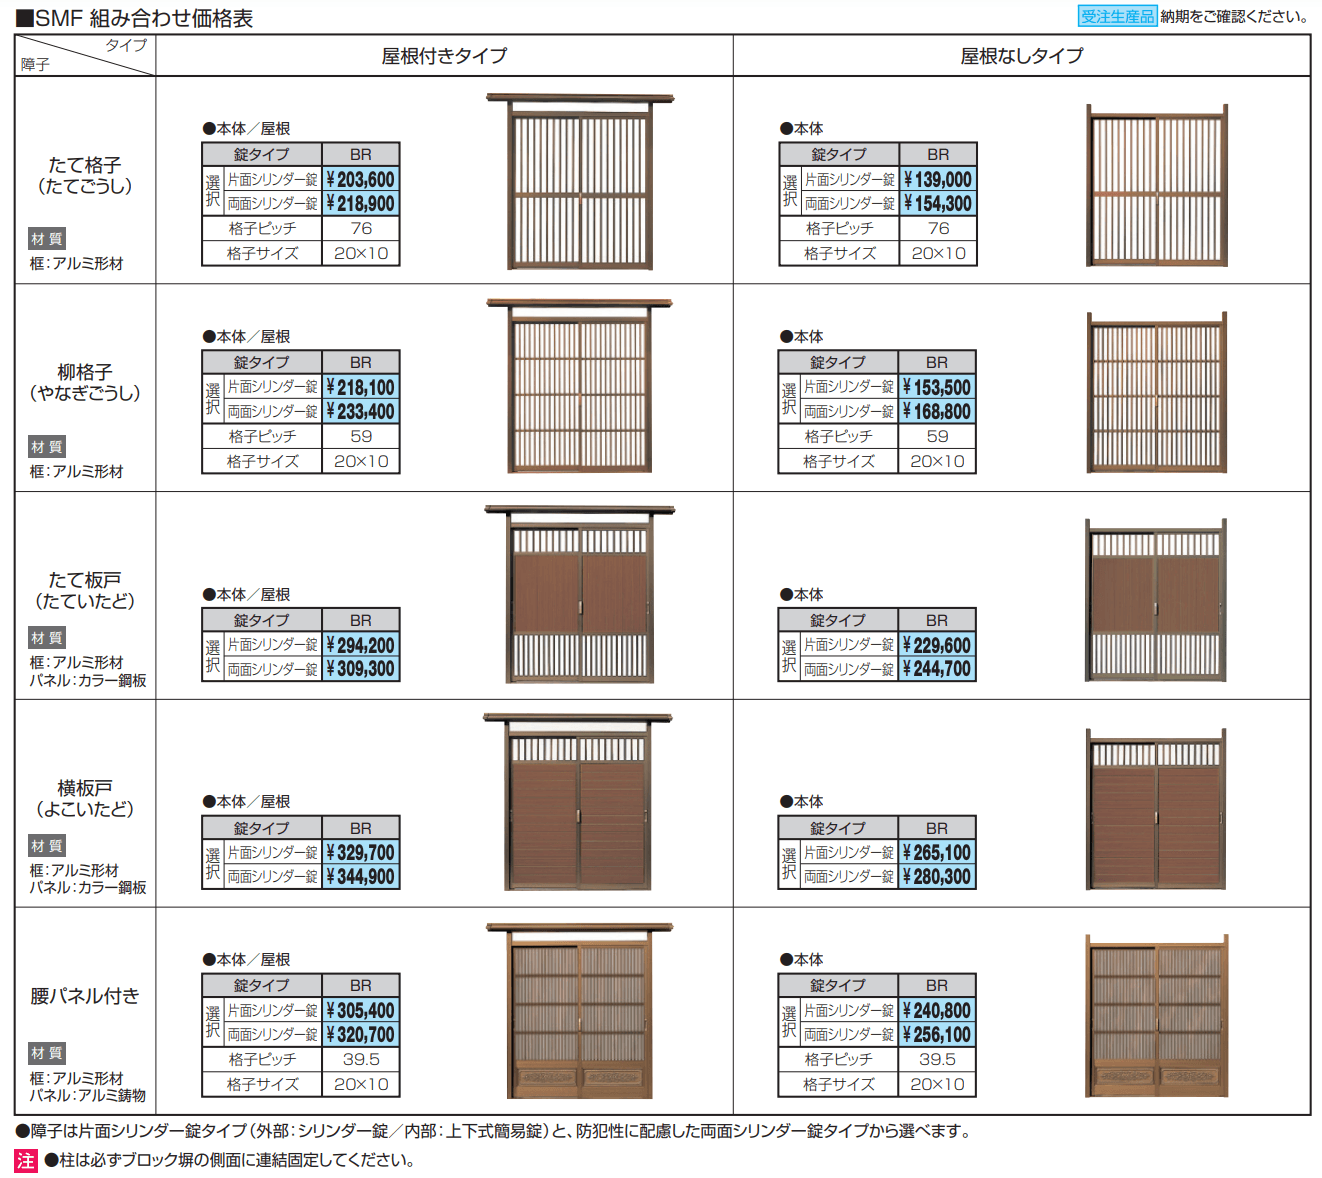Click the 材質 badge under 柳格子

[46, 447]
